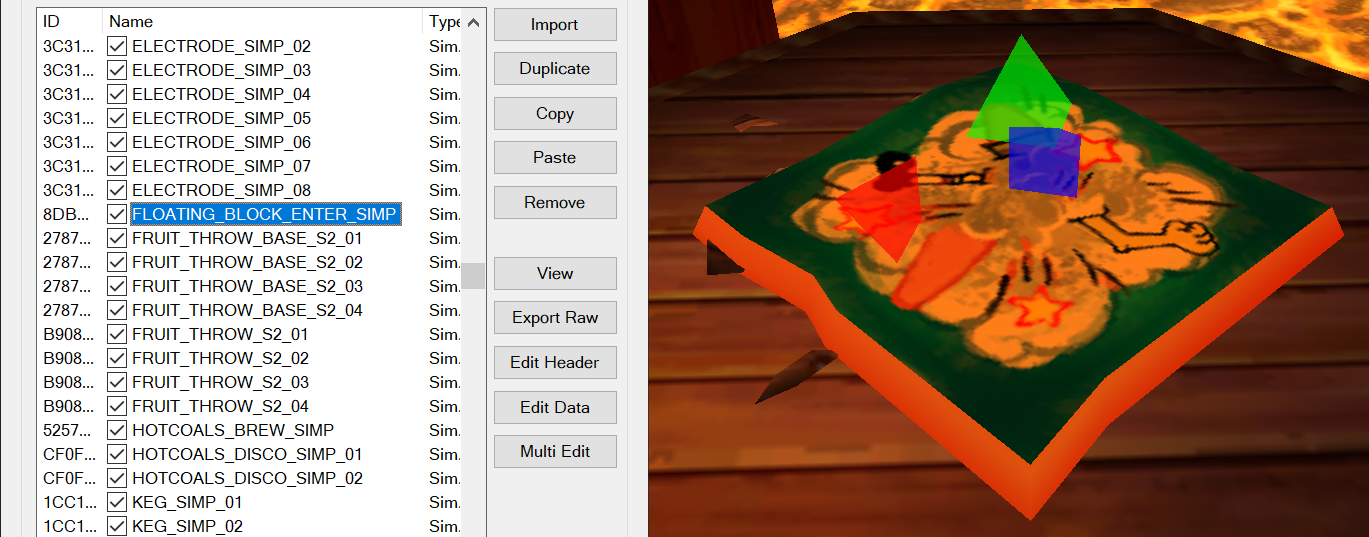Toggle HOTCOALS_BREW_SIMP checkbox

tap(117, 430)
